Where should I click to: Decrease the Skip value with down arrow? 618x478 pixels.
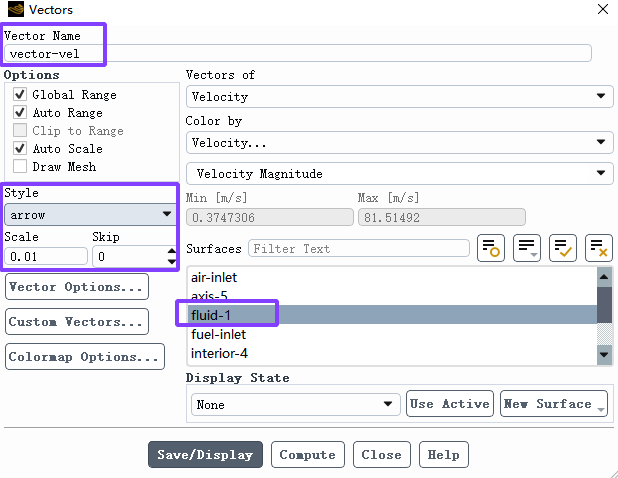171,262
